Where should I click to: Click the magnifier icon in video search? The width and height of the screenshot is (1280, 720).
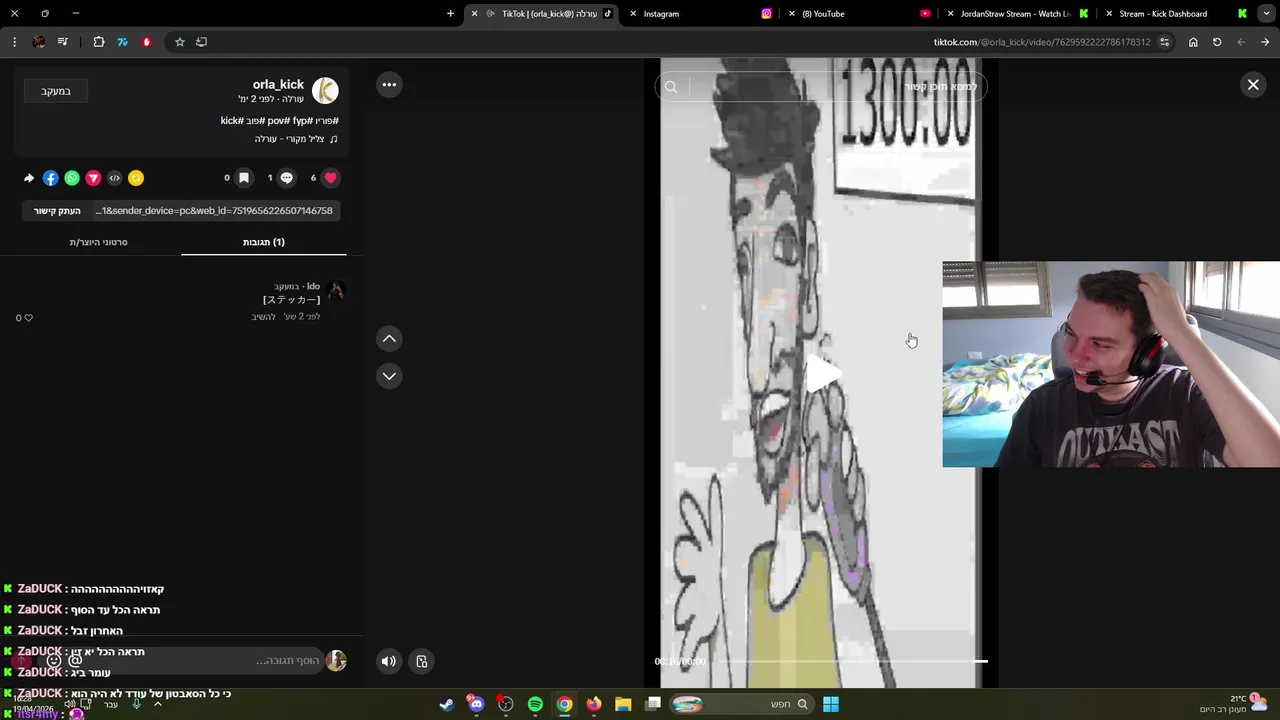coord(671,87)
